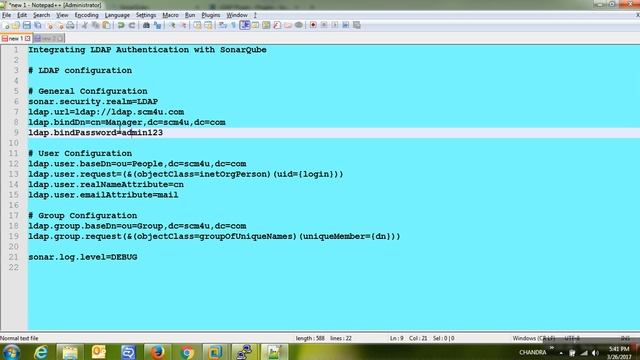Viewport: 640px width, 360px height.
Task: Open the Windows Start button
Action: (11, 352)
